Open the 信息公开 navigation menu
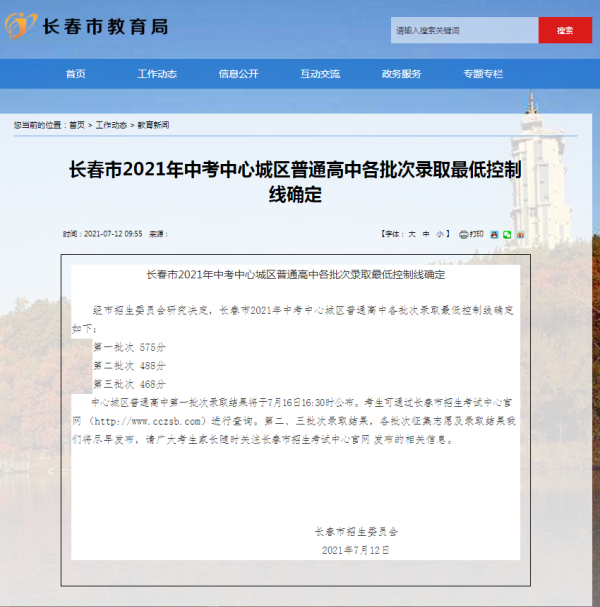This screenshot has width=600, height=607. click(238, 74)
